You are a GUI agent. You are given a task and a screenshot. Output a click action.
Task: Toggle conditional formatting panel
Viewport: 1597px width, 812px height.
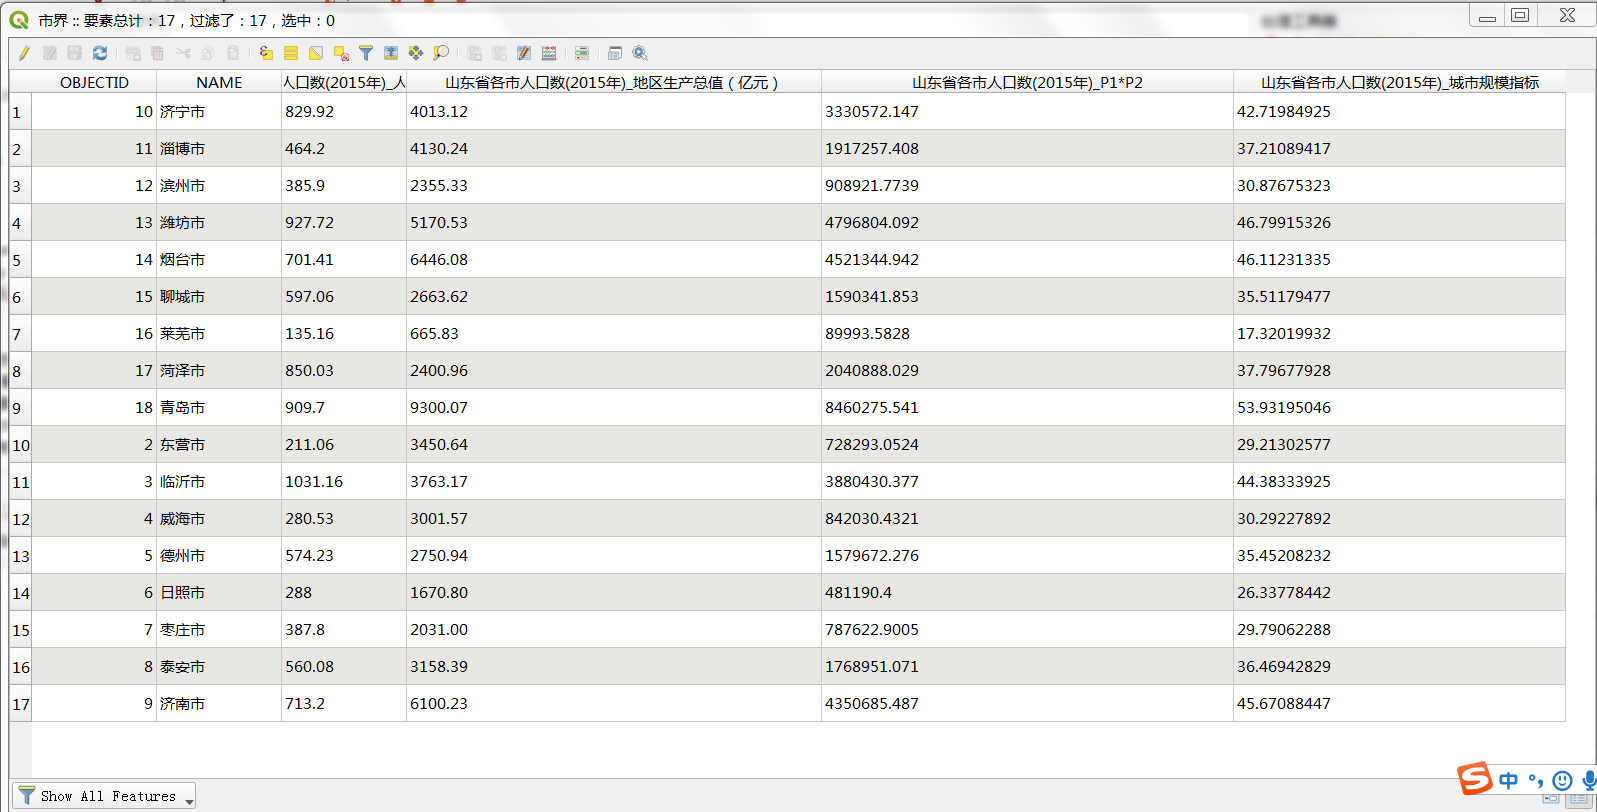[x=582, y=53]
